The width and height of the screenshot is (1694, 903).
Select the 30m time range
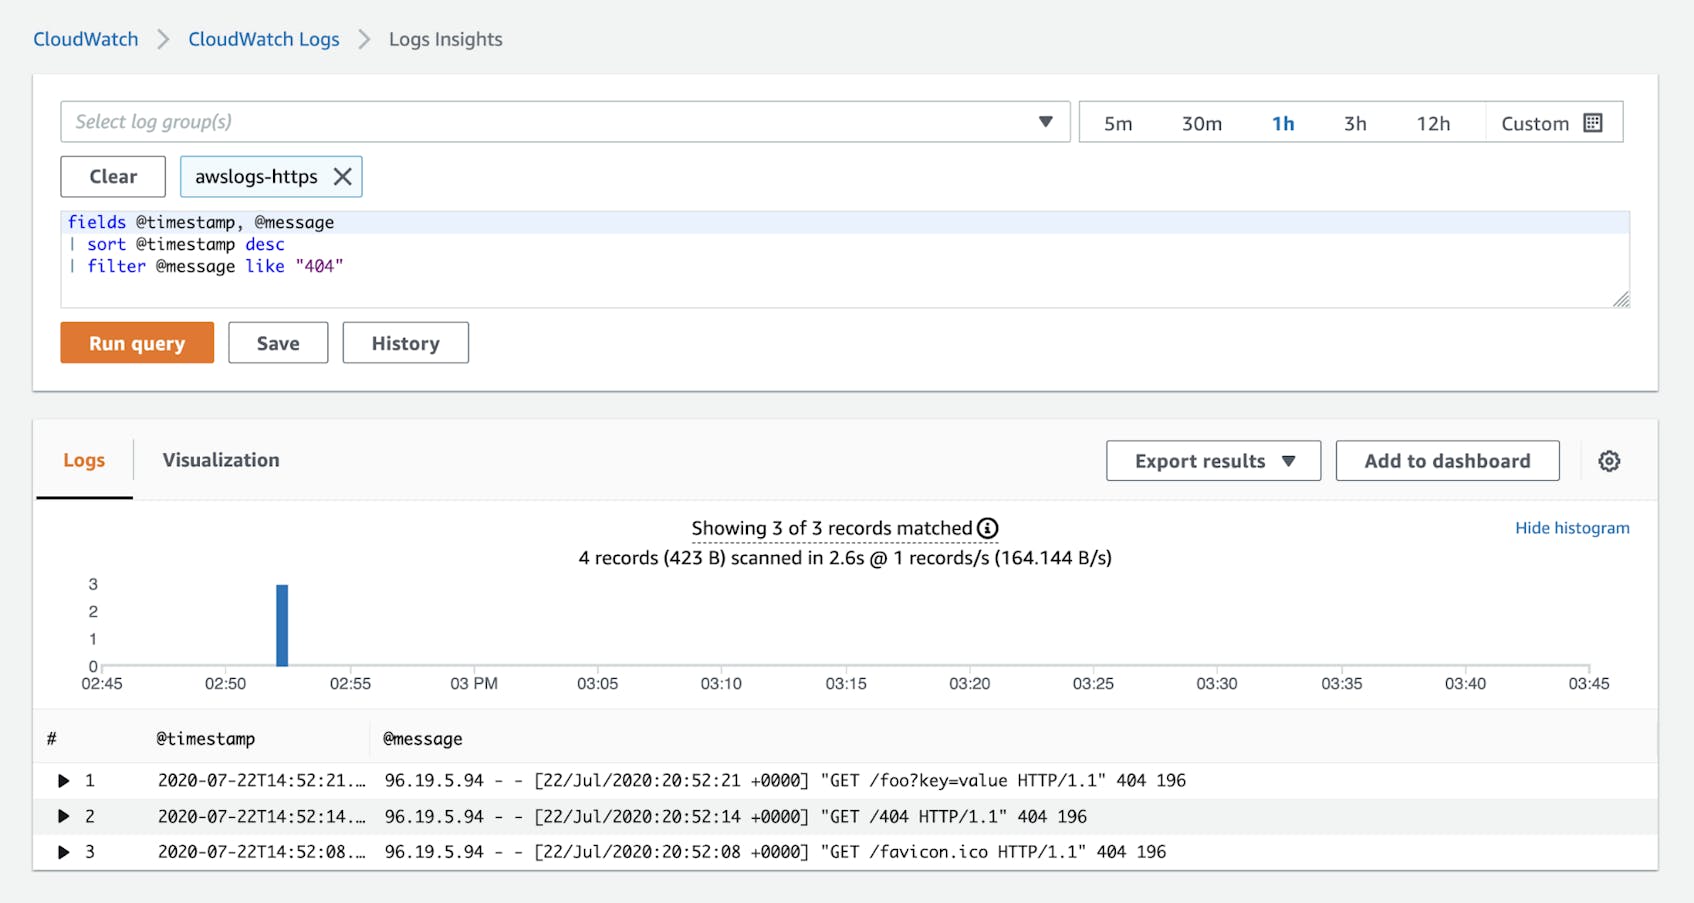pos(1201,122)
